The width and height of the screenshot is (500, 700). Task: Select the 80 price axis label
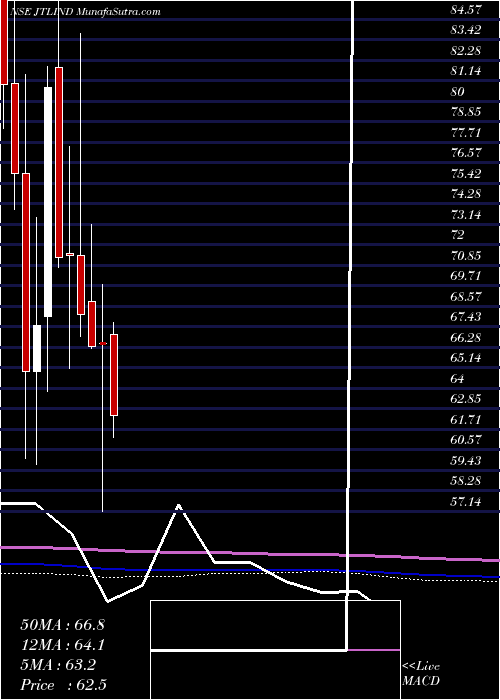point(458,92)
